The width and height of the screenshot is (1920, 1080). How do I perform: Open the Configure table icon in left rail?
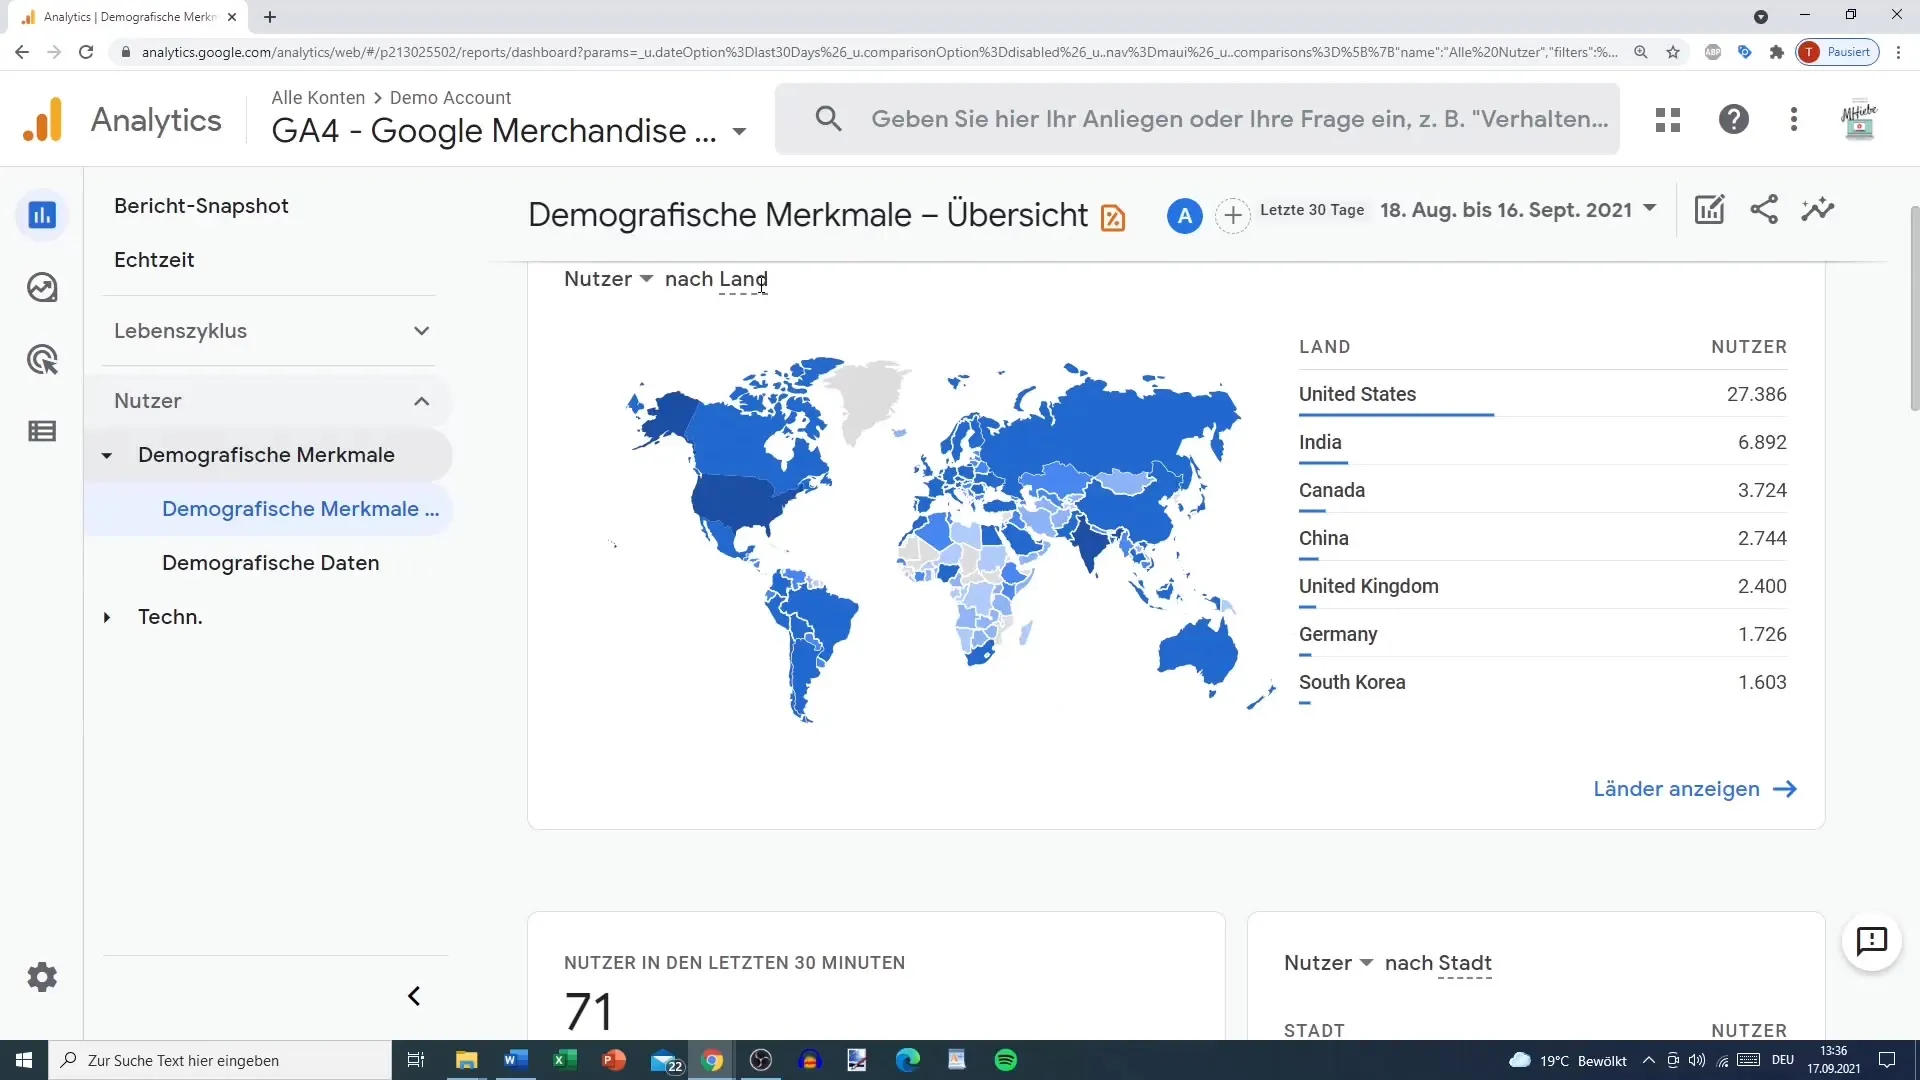(x=42, y=431)
